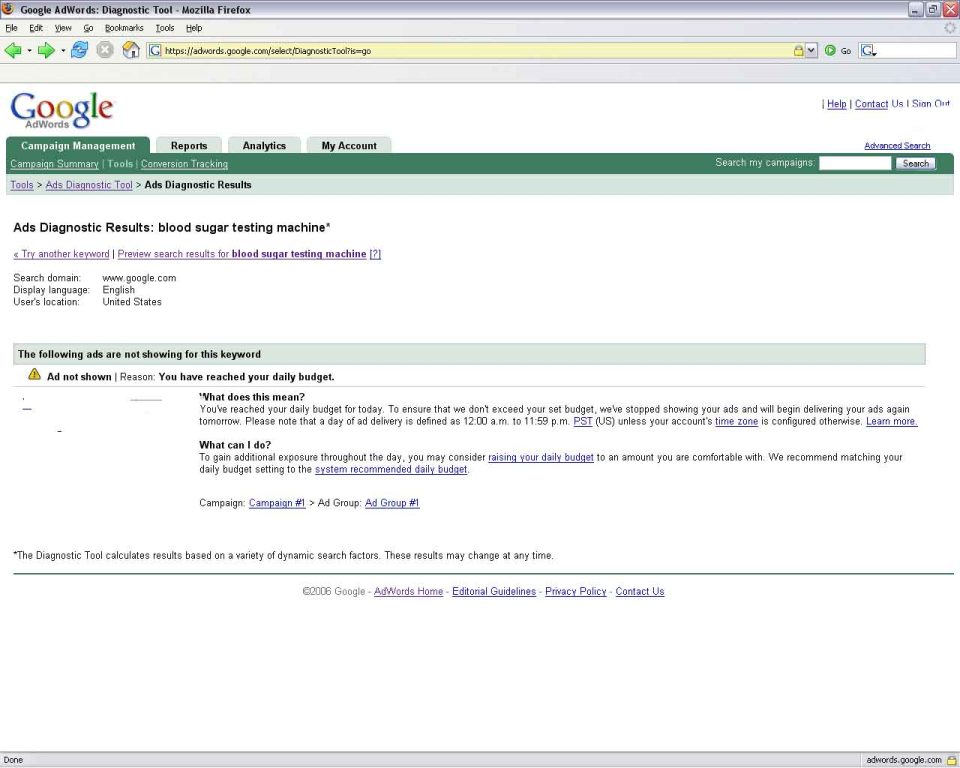Screen dimensions: 960x768
Task: Click the raising your daily budget link
Action: point(541,457)
